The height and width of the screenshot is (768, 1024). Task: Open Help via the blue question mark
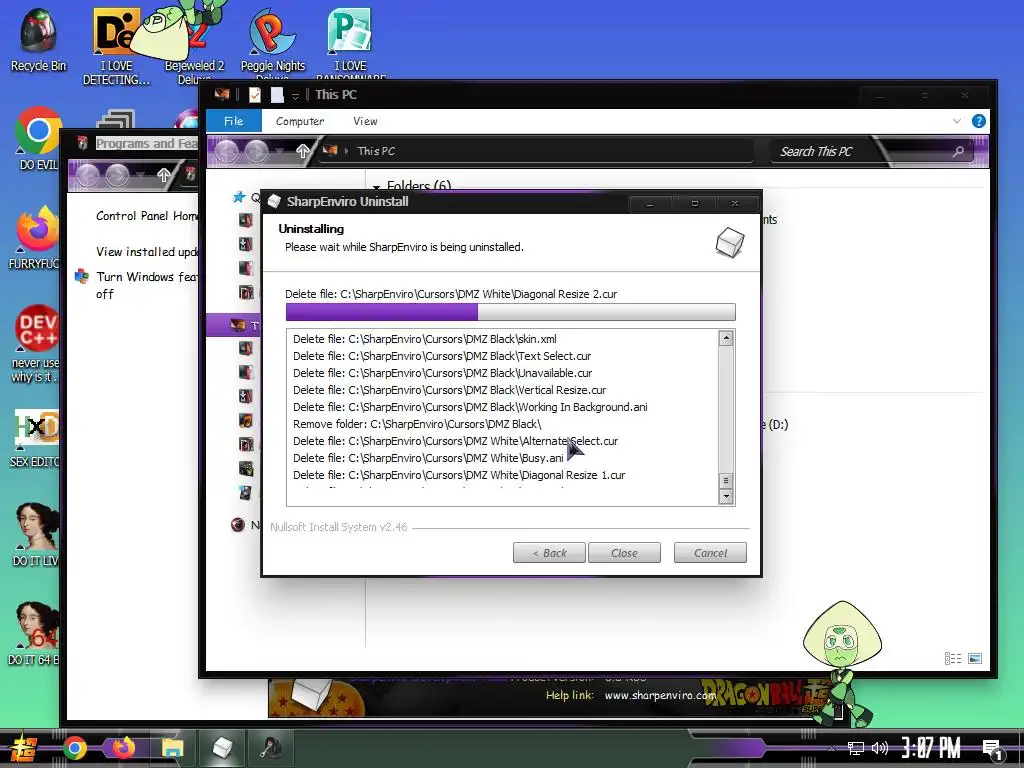pos(978,121)
